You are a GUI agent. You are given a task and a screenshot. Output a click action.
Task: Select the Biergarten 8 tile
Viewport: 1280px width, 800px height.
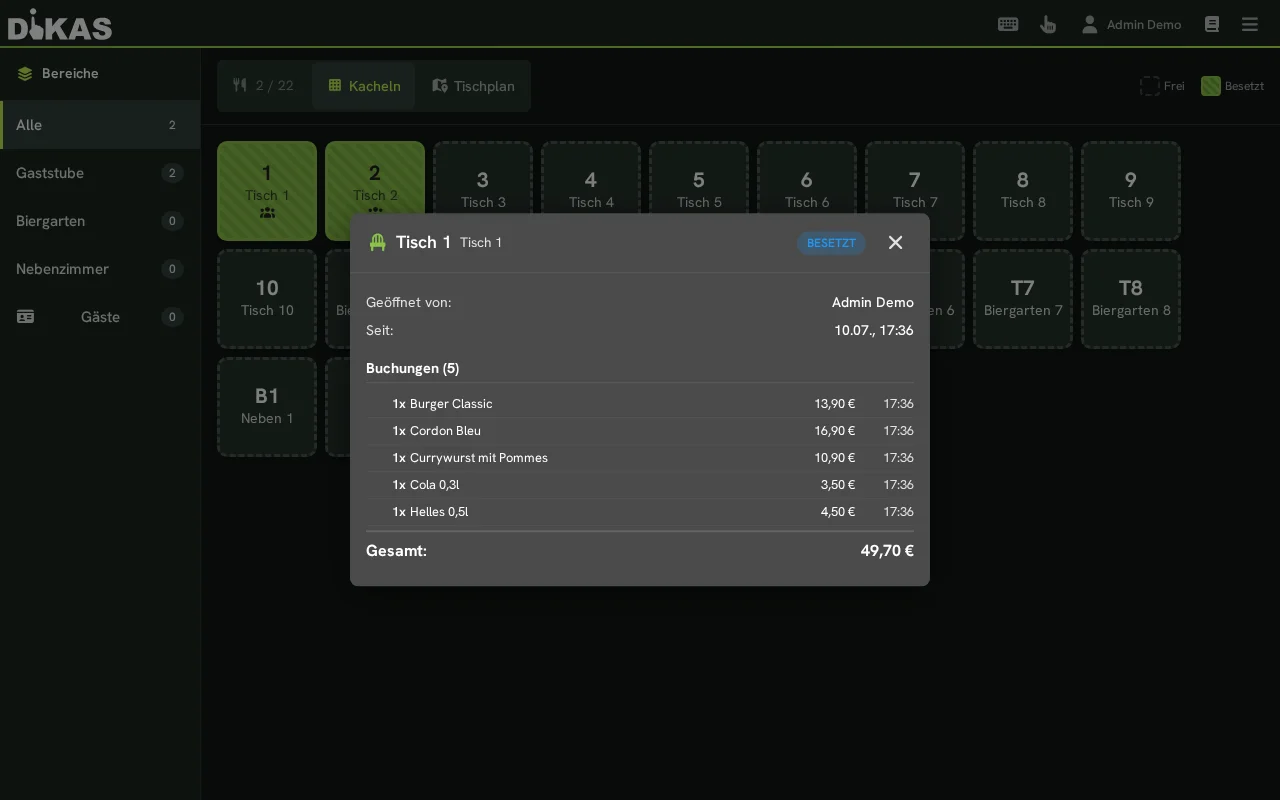pyautogui.click(x=1131, y=299)
